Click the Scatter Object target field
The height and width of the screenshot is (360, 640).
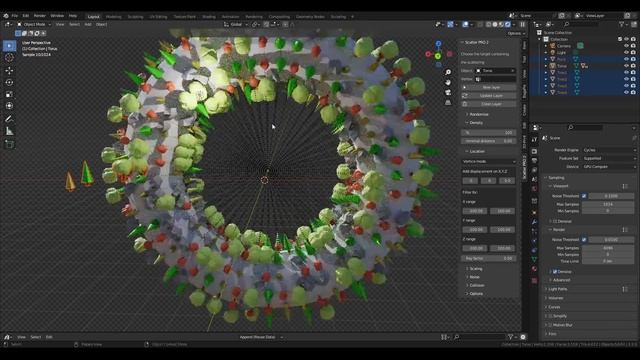(496, 71)
